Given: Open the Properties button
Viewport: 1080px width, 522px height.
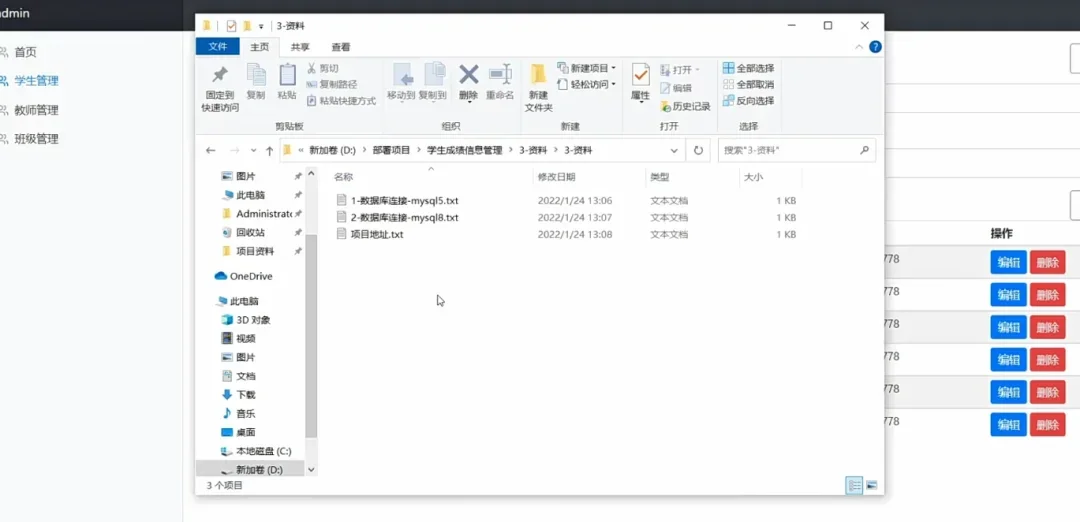Looking at the screenshot, I should coord(641,83).
